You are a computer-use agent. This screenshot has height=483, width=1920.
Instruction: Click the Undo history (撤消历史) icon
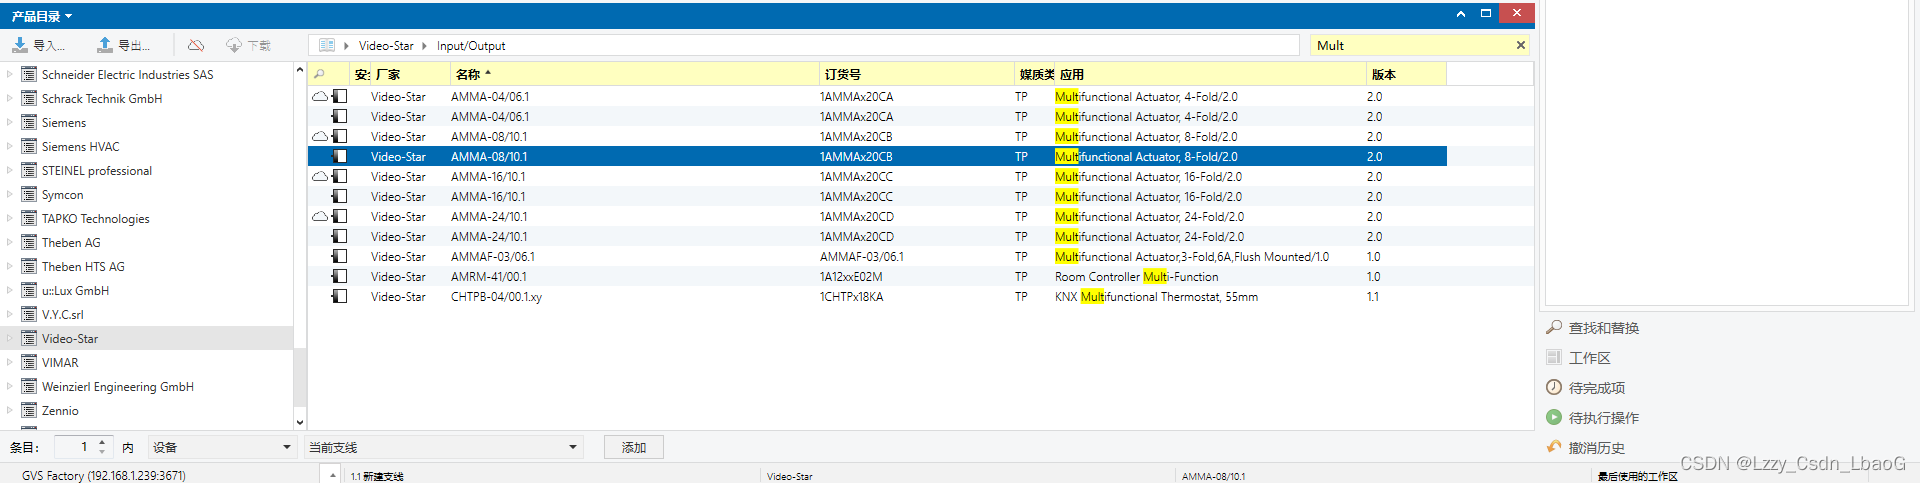click(x=1554, y=448)
